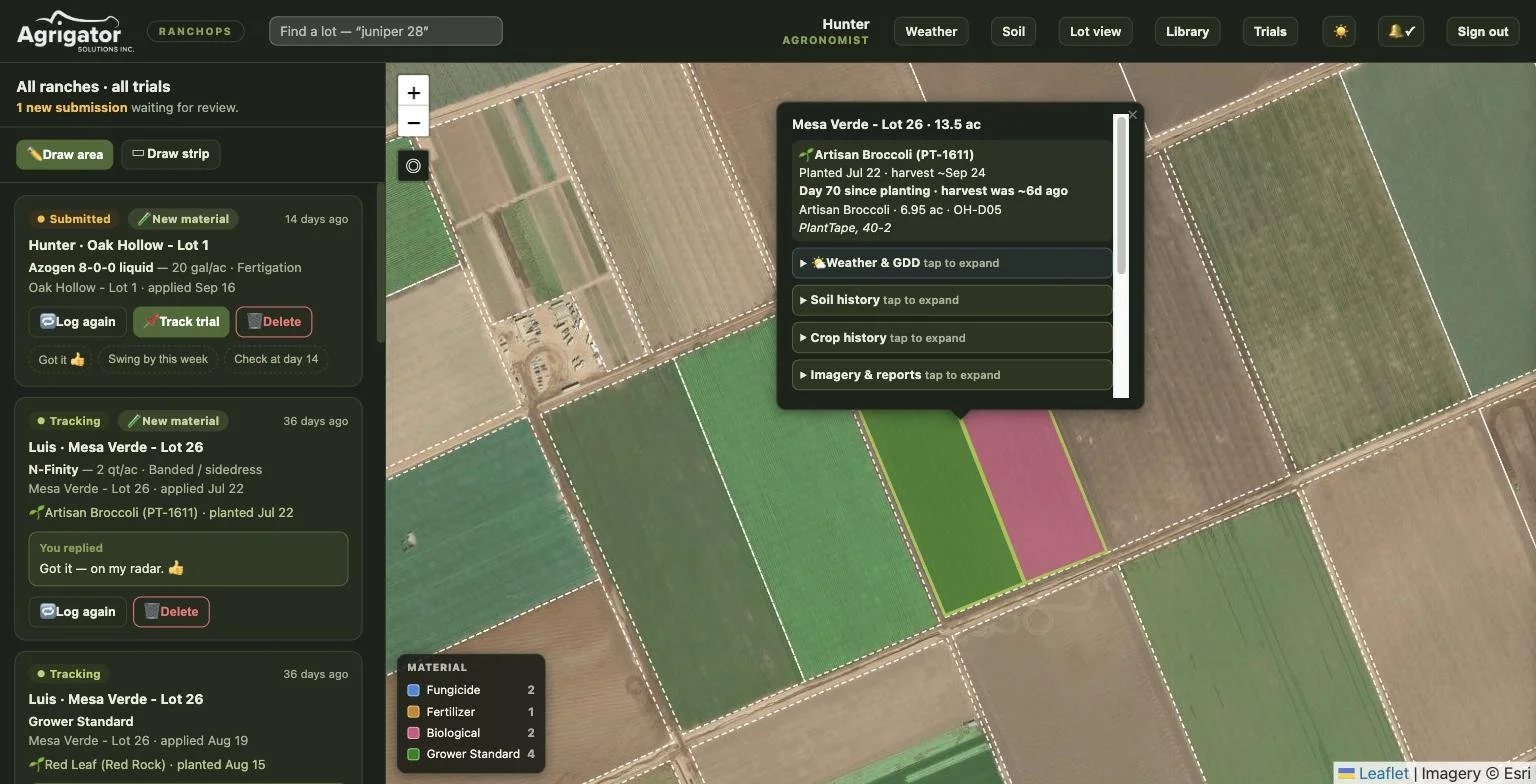1536x784 pixels.
Task: Log again the N-Finity Mesa Verde entry
Action: click(x=78, y=612)
